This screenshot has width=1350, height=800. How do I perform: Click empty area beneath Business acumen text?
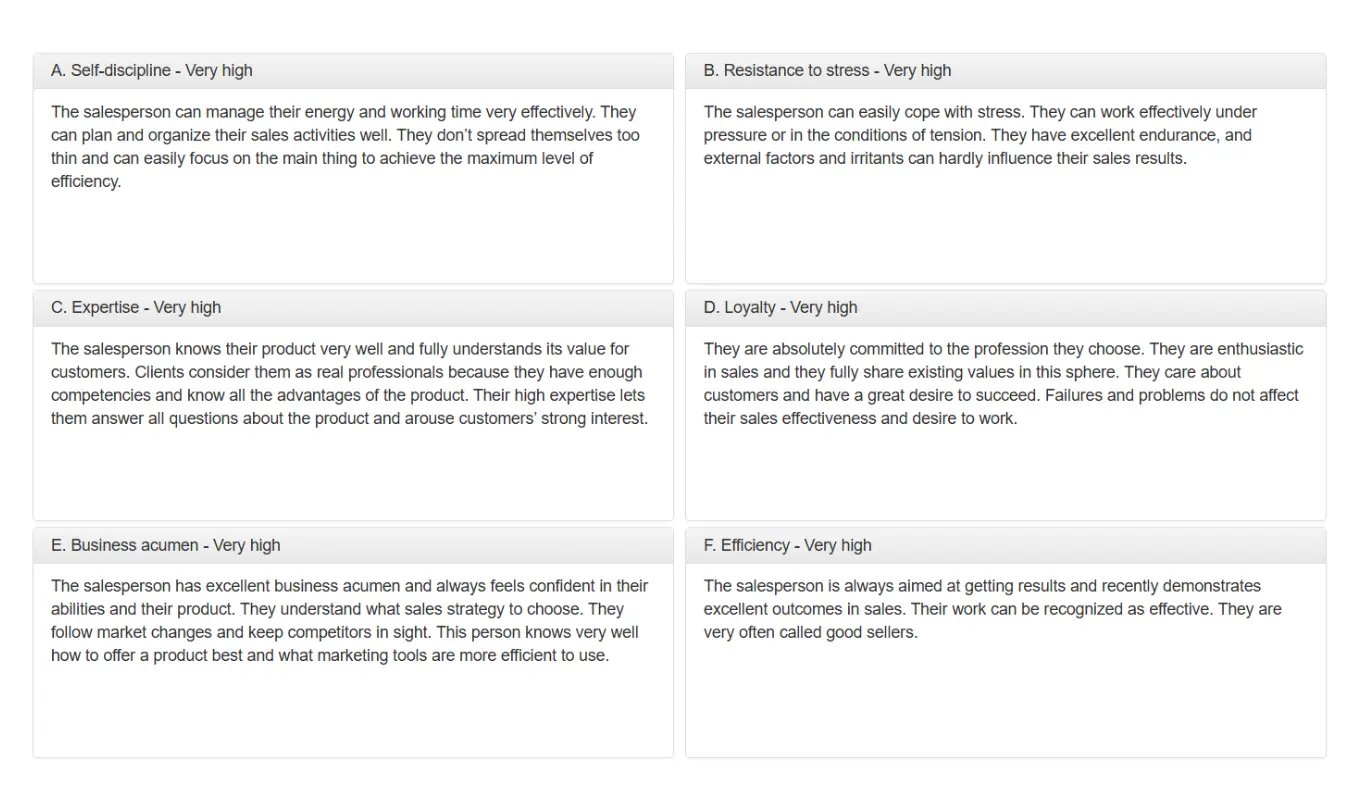click(x=352, y=712)
